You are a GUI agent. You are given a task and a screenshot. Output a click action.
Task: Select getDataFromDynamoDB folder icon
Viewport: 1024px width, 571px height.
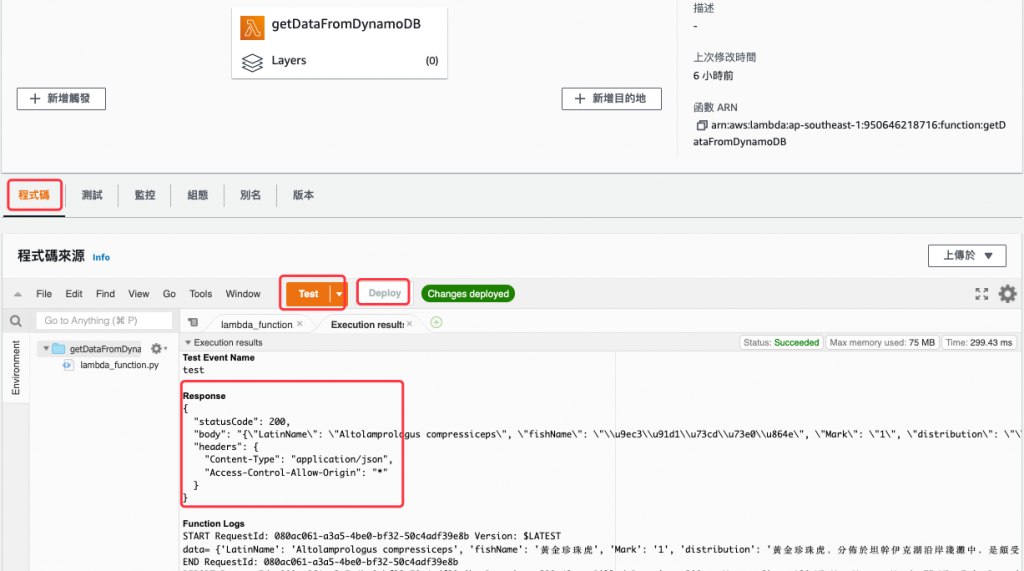(x=59, y=349)
